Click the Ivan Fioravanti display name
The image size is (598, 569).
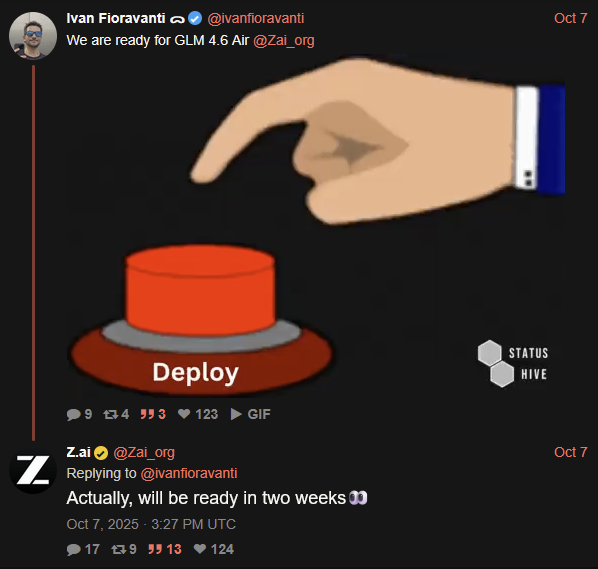(116, 18)
